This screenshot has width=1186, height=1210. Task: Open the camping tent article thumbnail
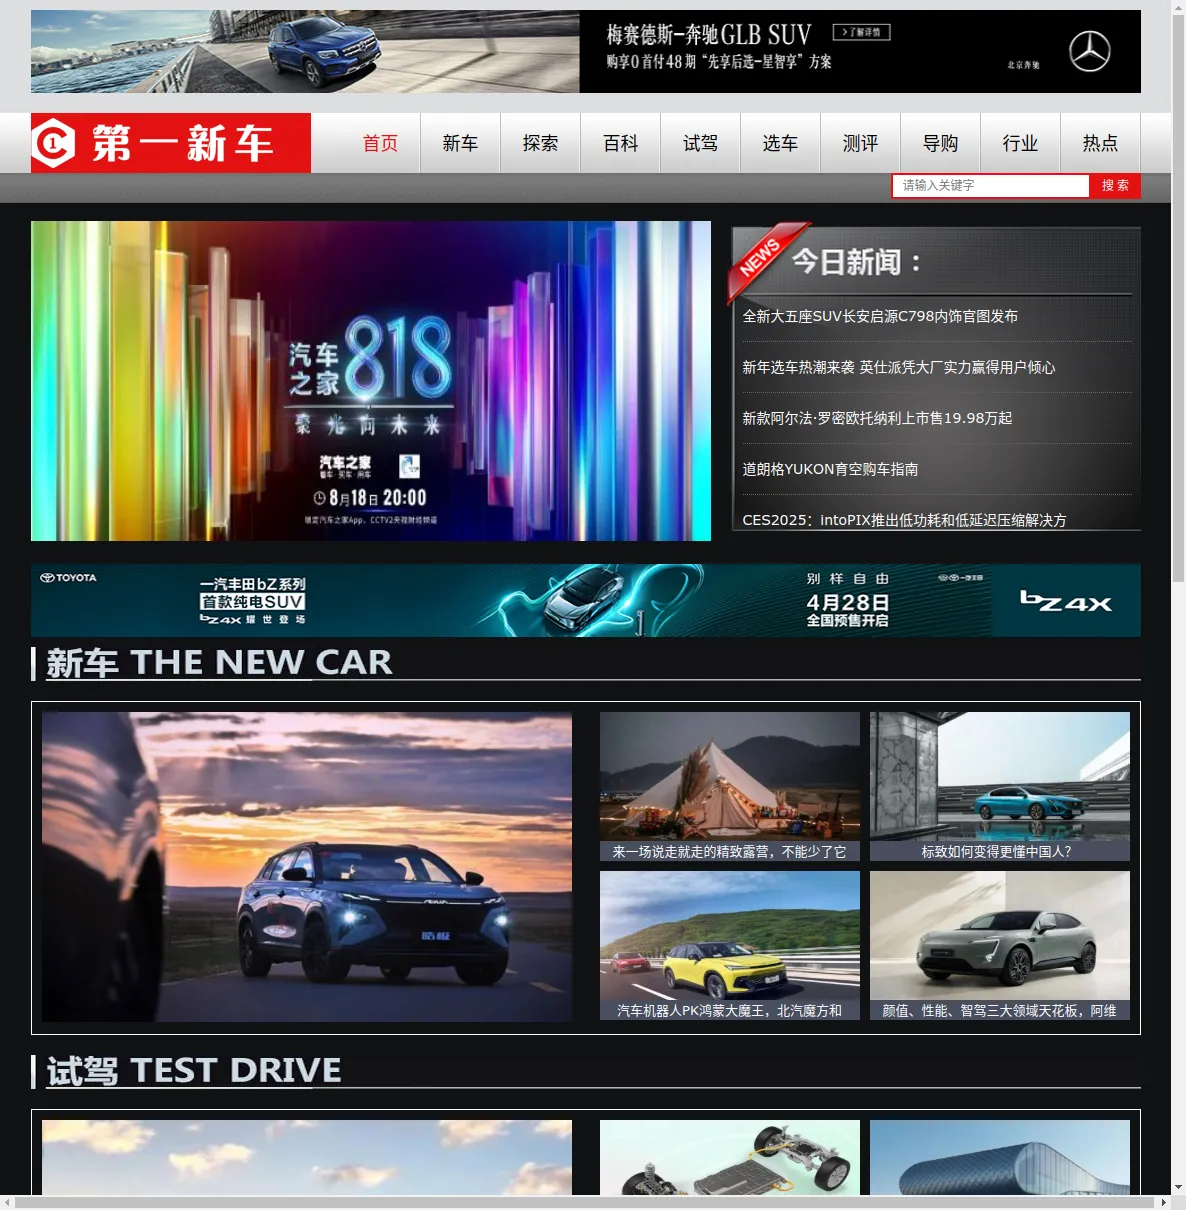click(730, 777)
